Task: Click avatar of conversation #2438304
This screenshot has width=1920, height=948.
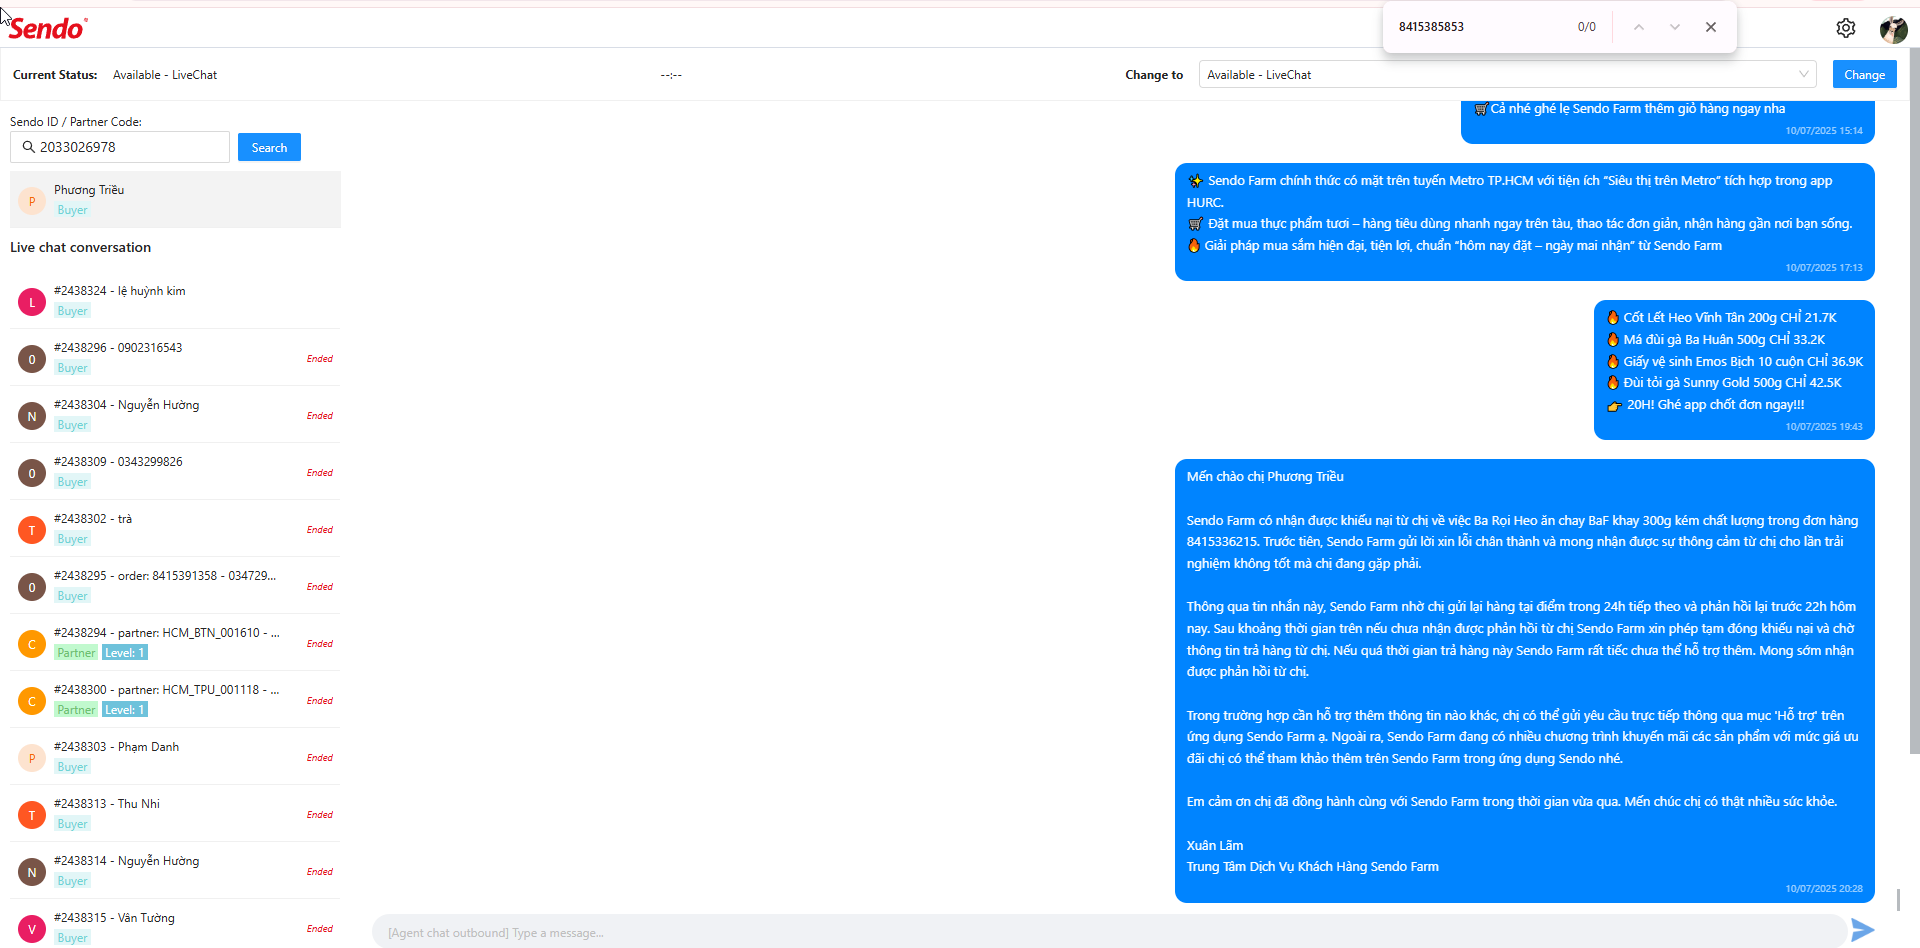Action: tap(32, 416)
